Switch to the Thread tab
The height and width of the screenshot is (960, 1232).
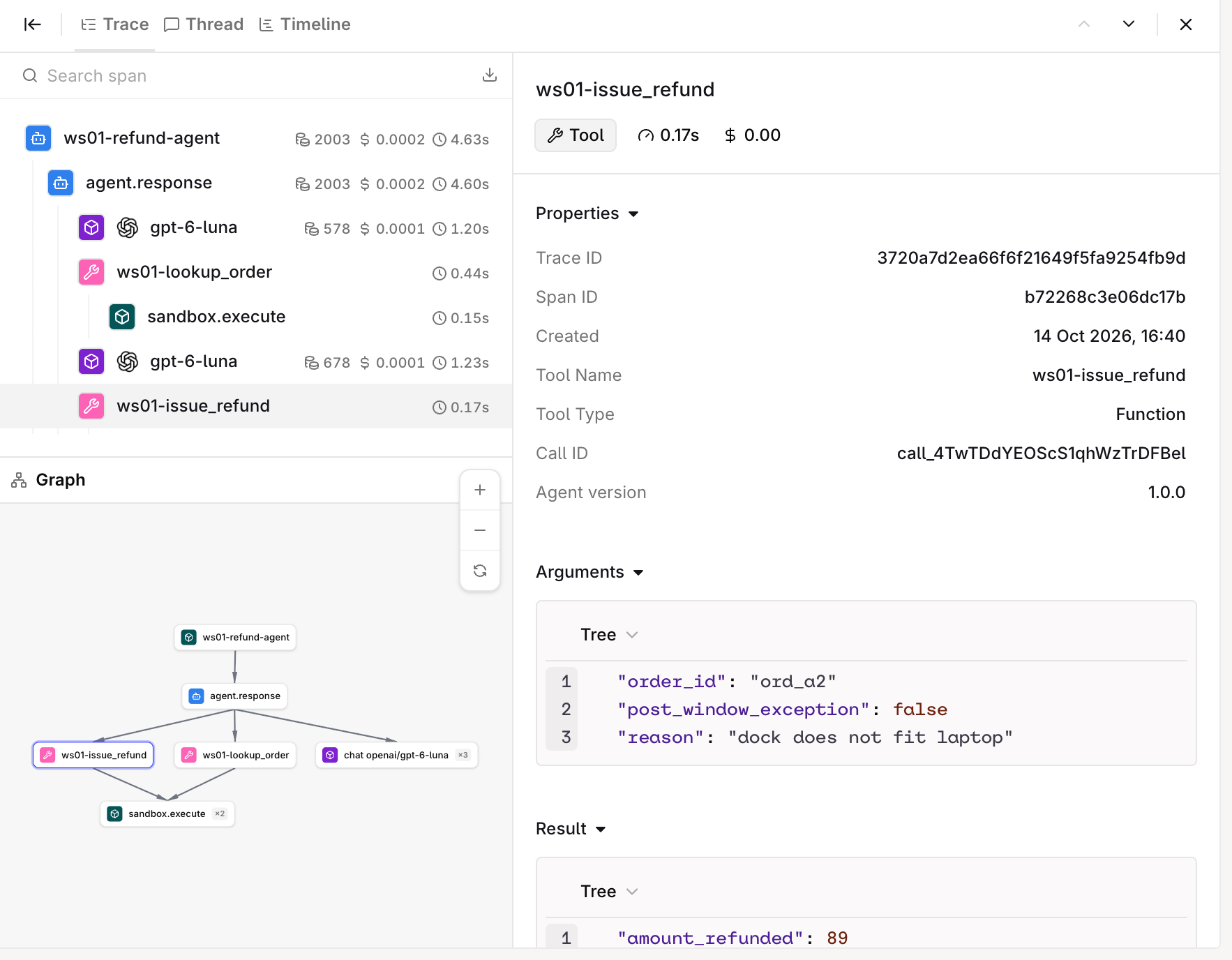[204, 24]
